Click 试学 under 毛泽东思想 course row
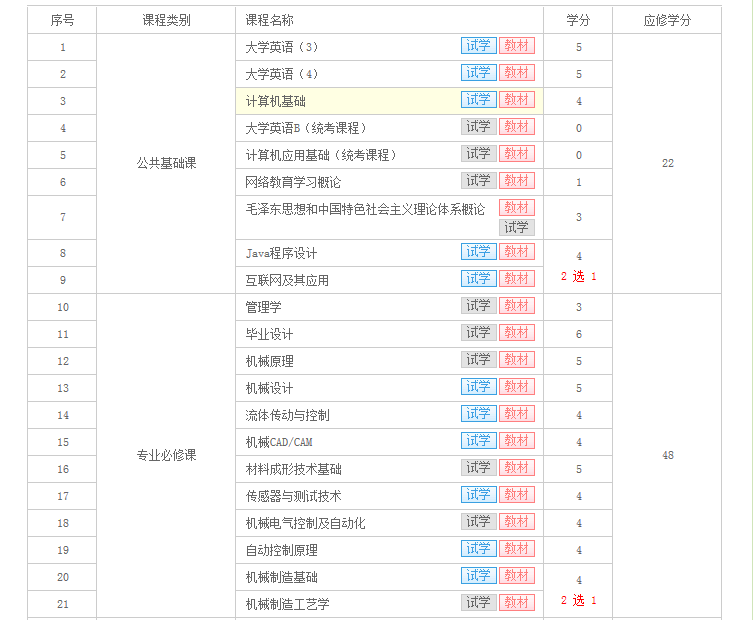753x620 pixels. click(517, 227)
